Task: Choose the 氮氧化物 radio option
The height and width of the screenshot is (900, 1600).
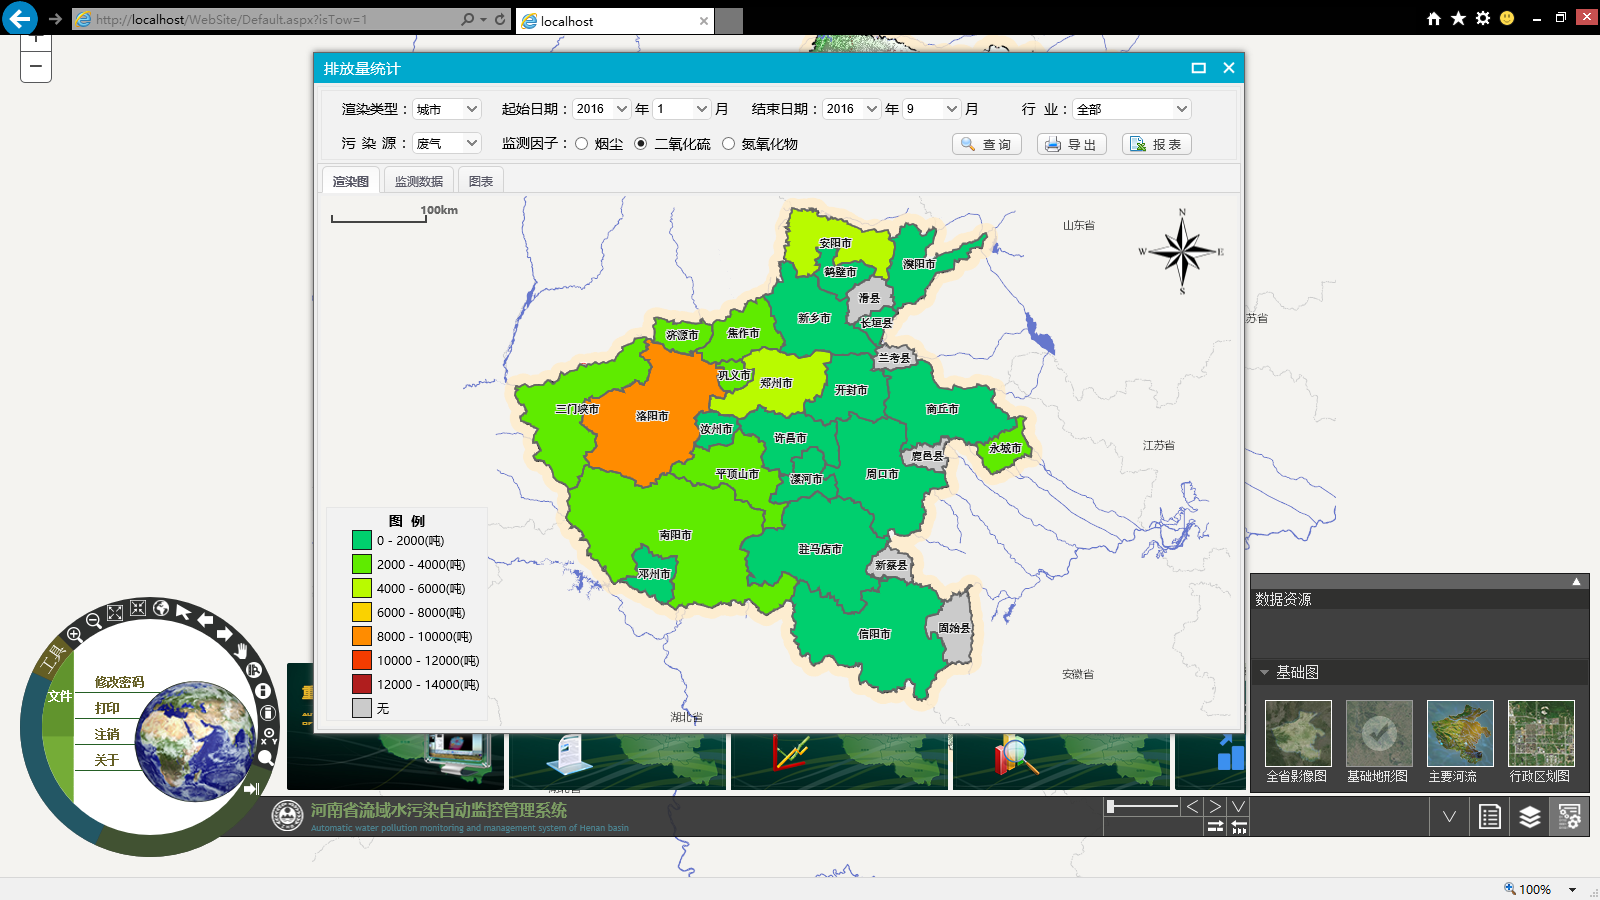Action: [728, 144]
